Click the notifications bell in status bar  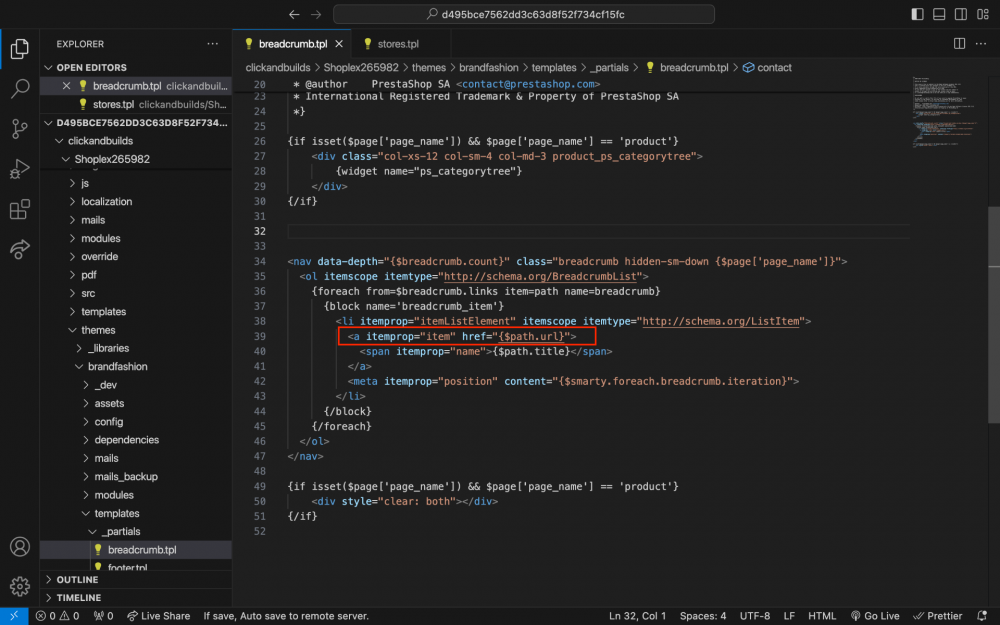tap(984, 615)
